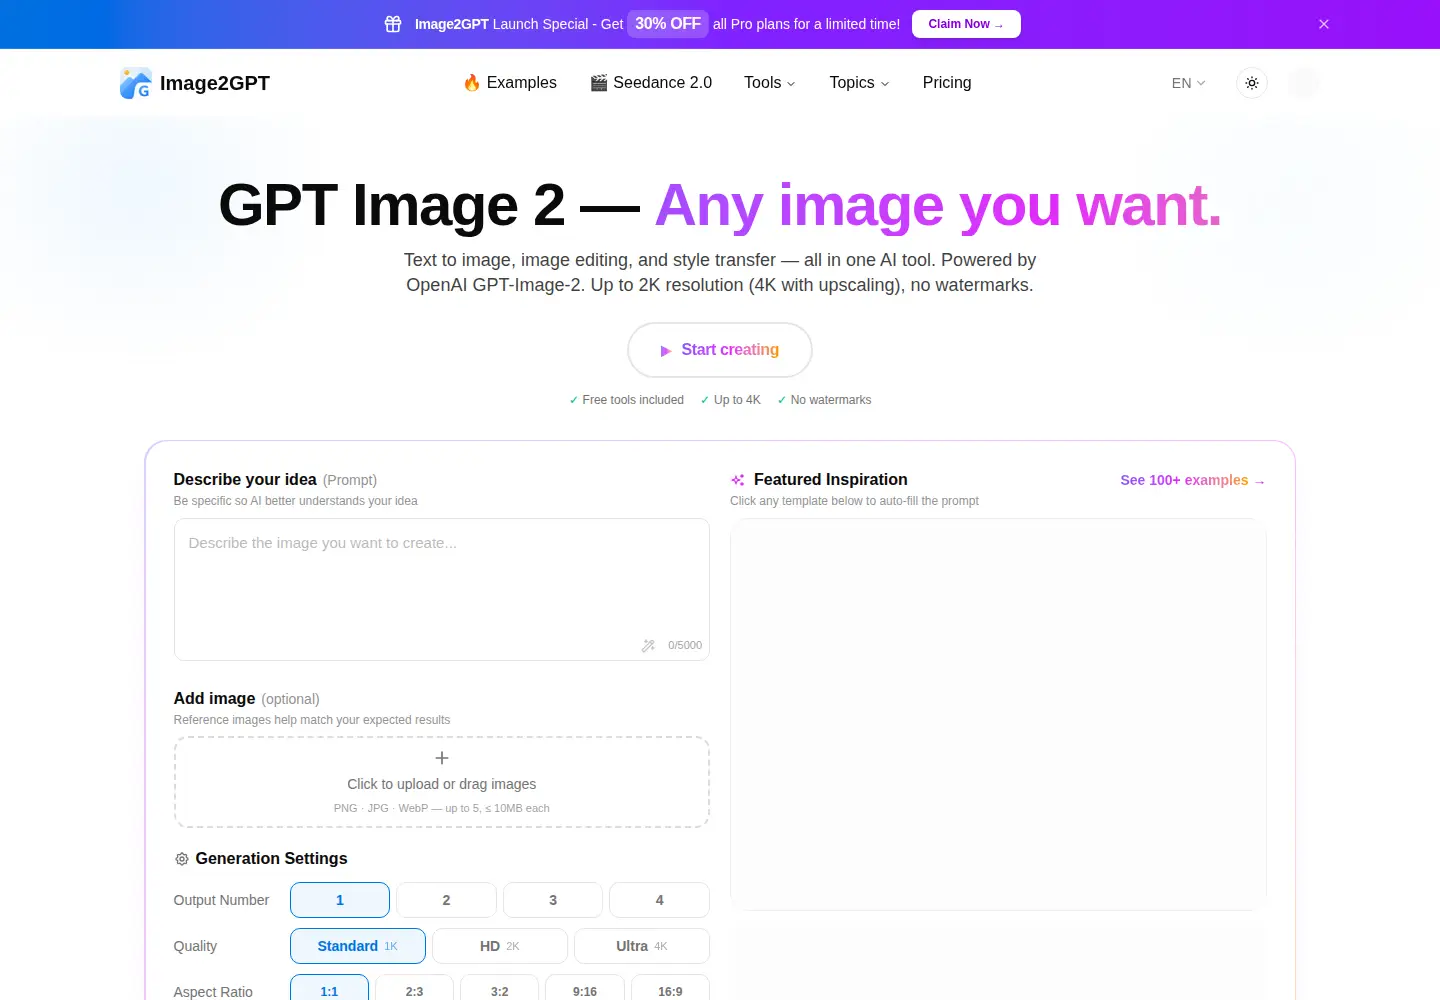Choose 1:1 aspect ratio
The image size is (1440, 1000).
(x=330, y=988)
